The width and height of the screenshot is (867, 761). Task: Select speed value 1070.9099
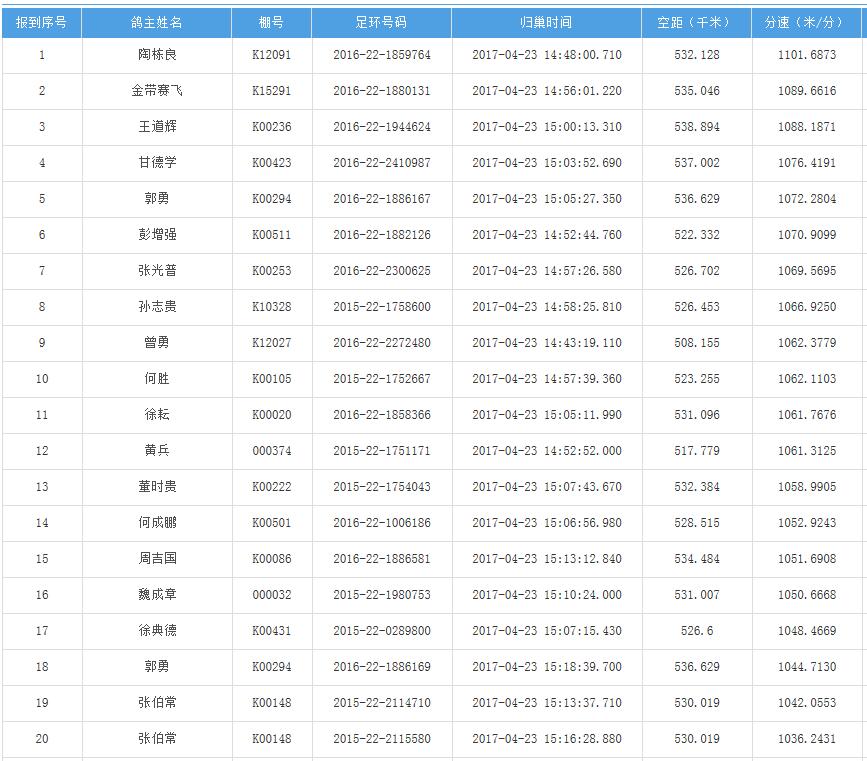point(806,235)
